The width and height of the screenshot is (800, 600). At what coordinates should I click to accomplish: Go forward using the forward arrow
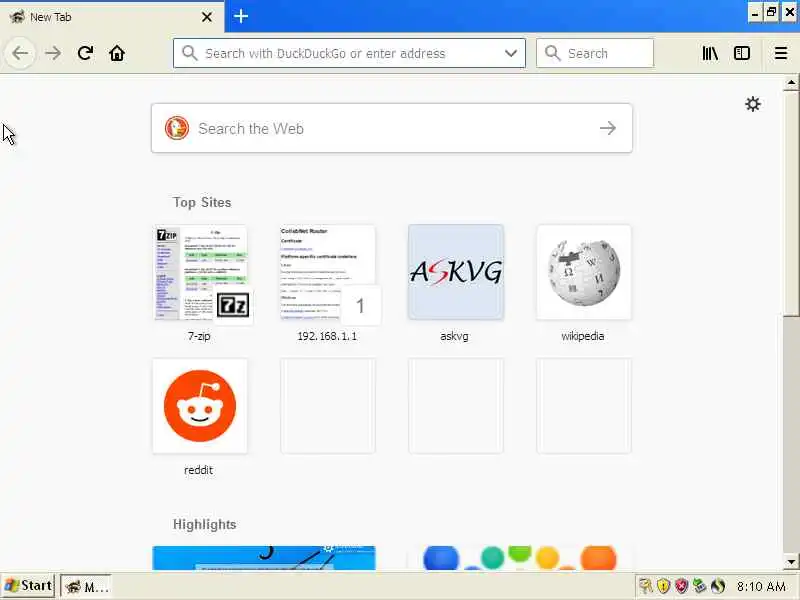point(53,53)
